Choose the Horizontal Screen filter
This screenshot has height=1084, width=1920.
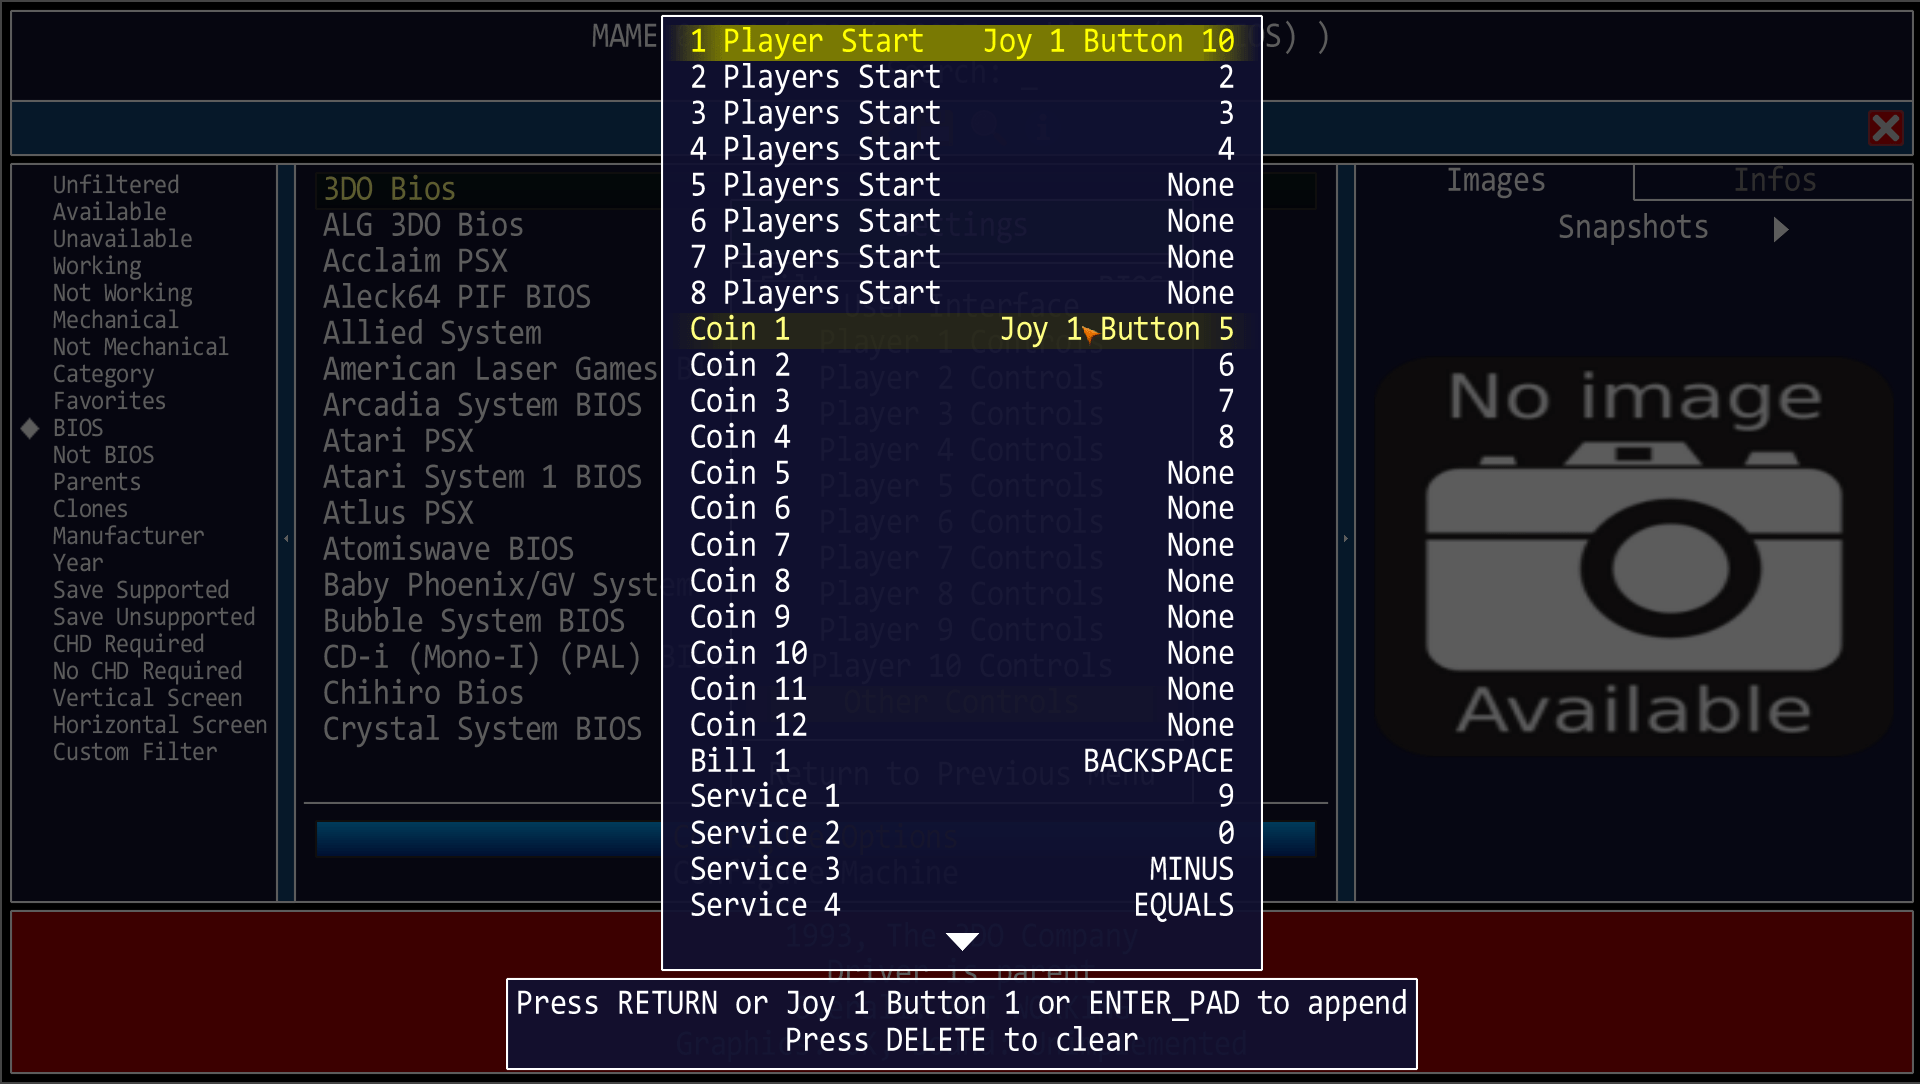coord(160,725)
